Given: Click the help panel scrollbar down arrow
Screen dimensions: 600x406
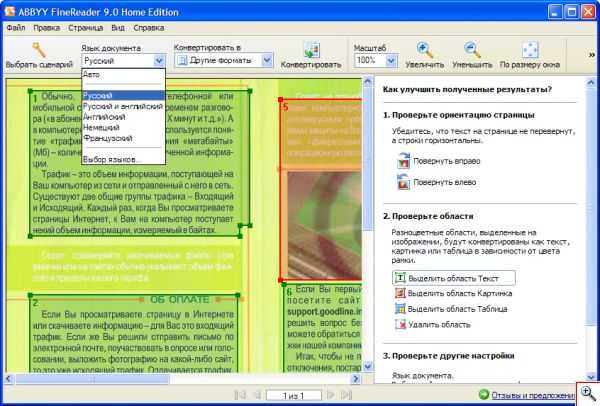Looking at the screenshot, I should pyautogui.click(x=591, y=377).
